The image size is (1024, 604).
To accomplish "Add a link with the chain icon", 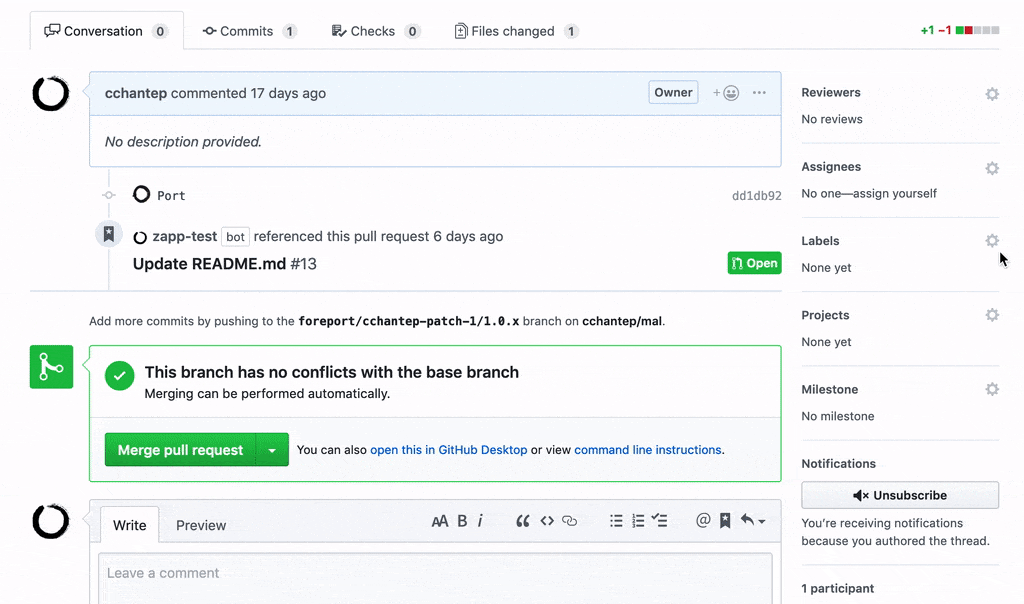I will coord(569,521).
